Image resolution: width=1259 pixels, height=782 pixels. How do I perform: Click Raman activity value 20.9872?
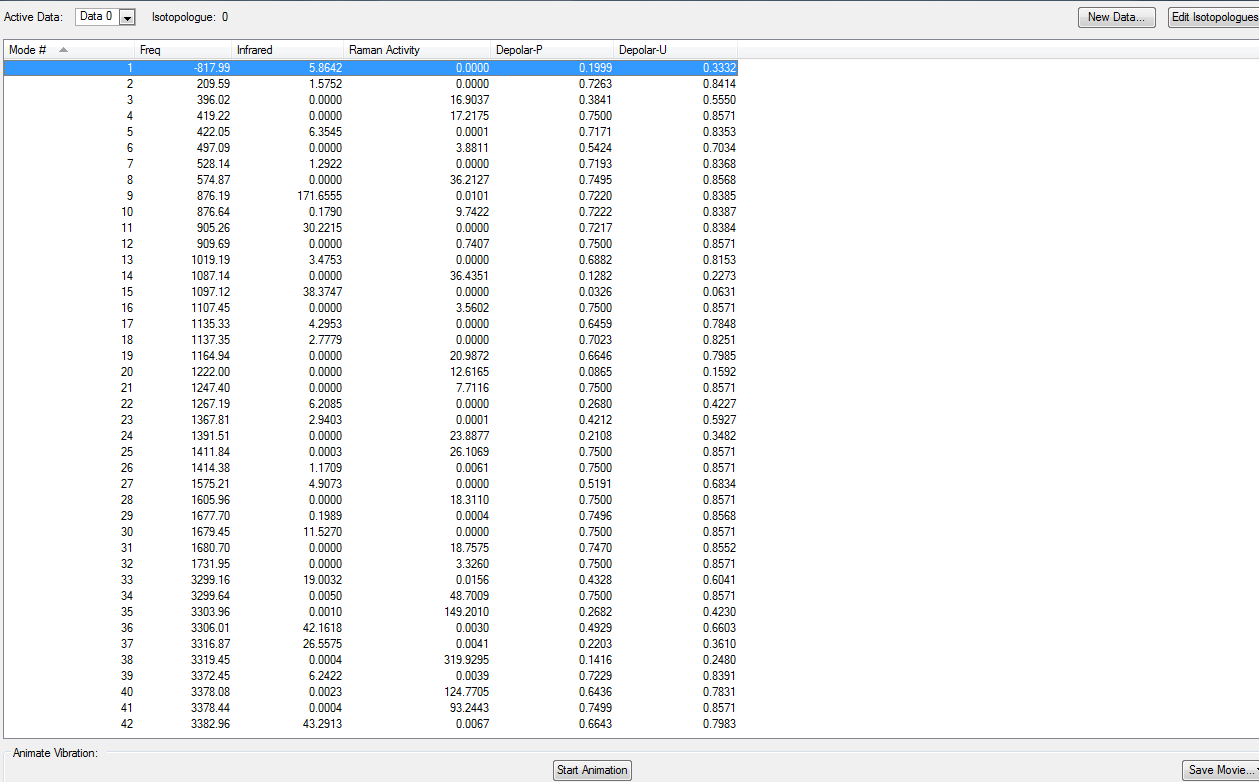pyautogui.click(x=470, y=356)
